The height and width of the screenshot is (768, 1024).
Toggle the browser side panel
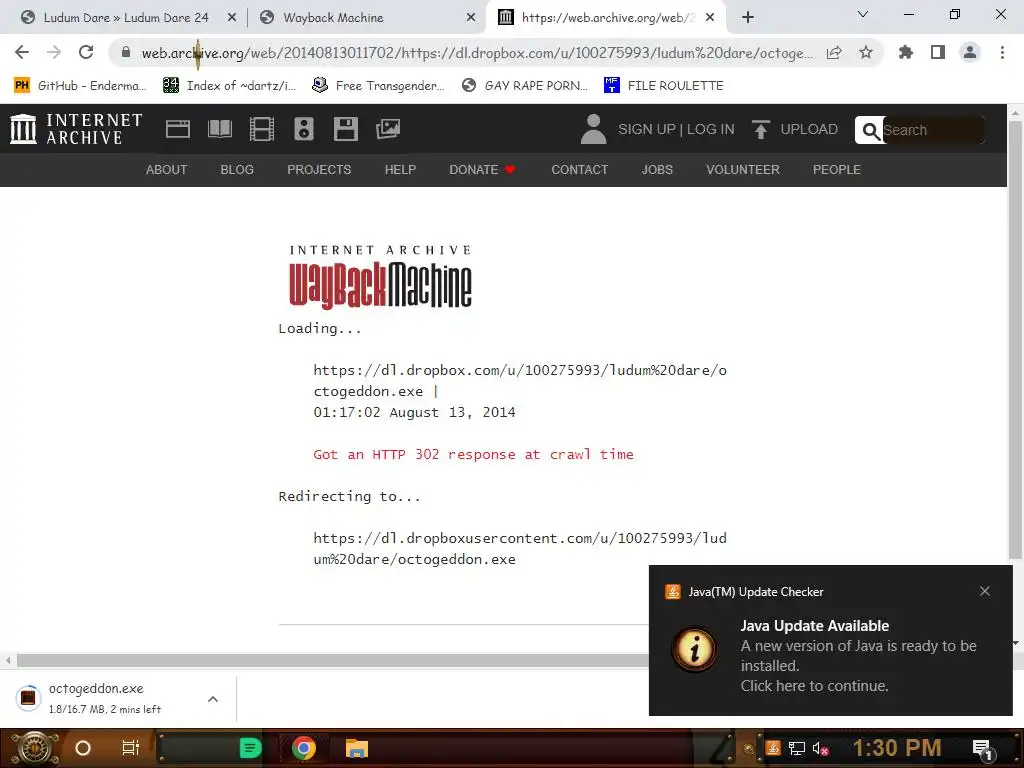coord(938,52)
